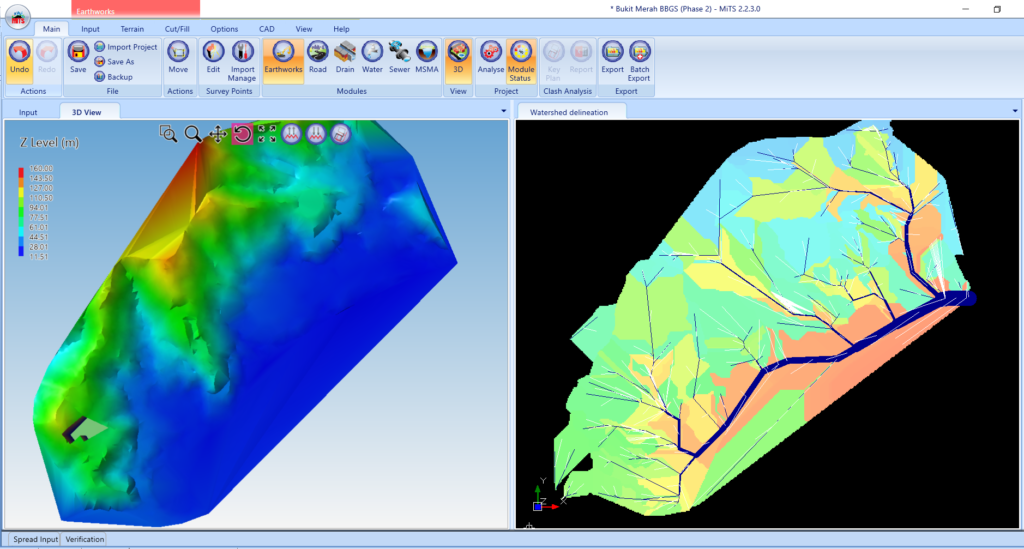
Task: Select the MSMA module
Action: 427,57
